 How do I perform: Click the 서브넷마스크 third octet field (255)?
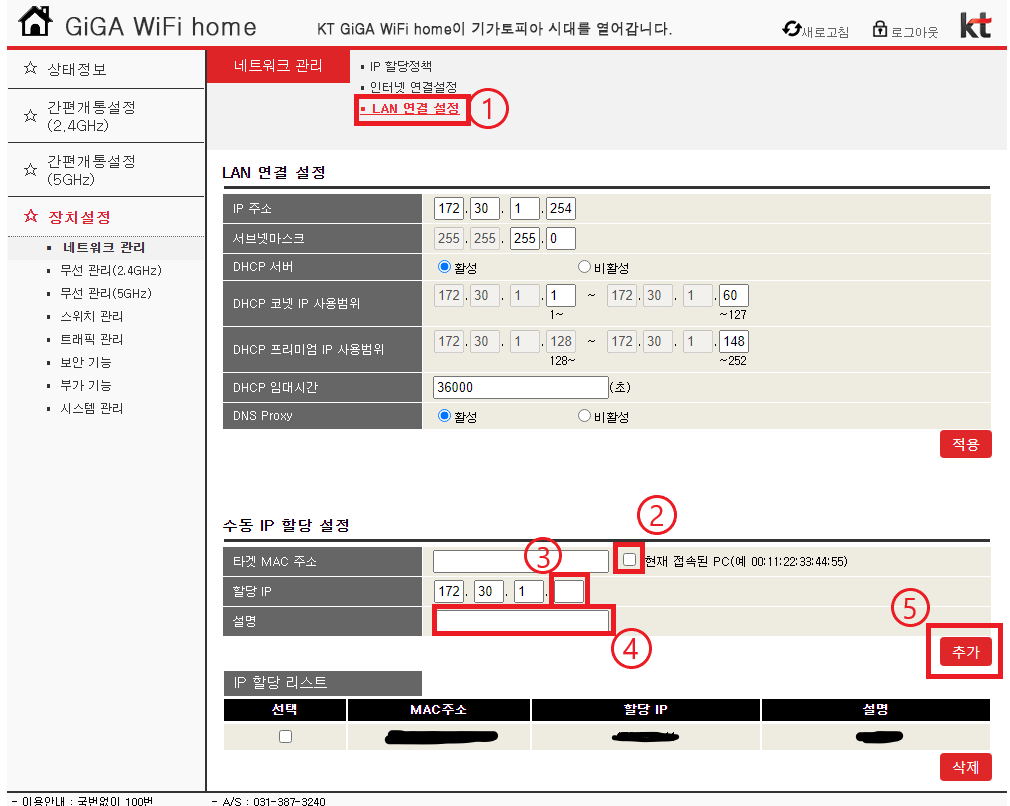coord(524,238)
